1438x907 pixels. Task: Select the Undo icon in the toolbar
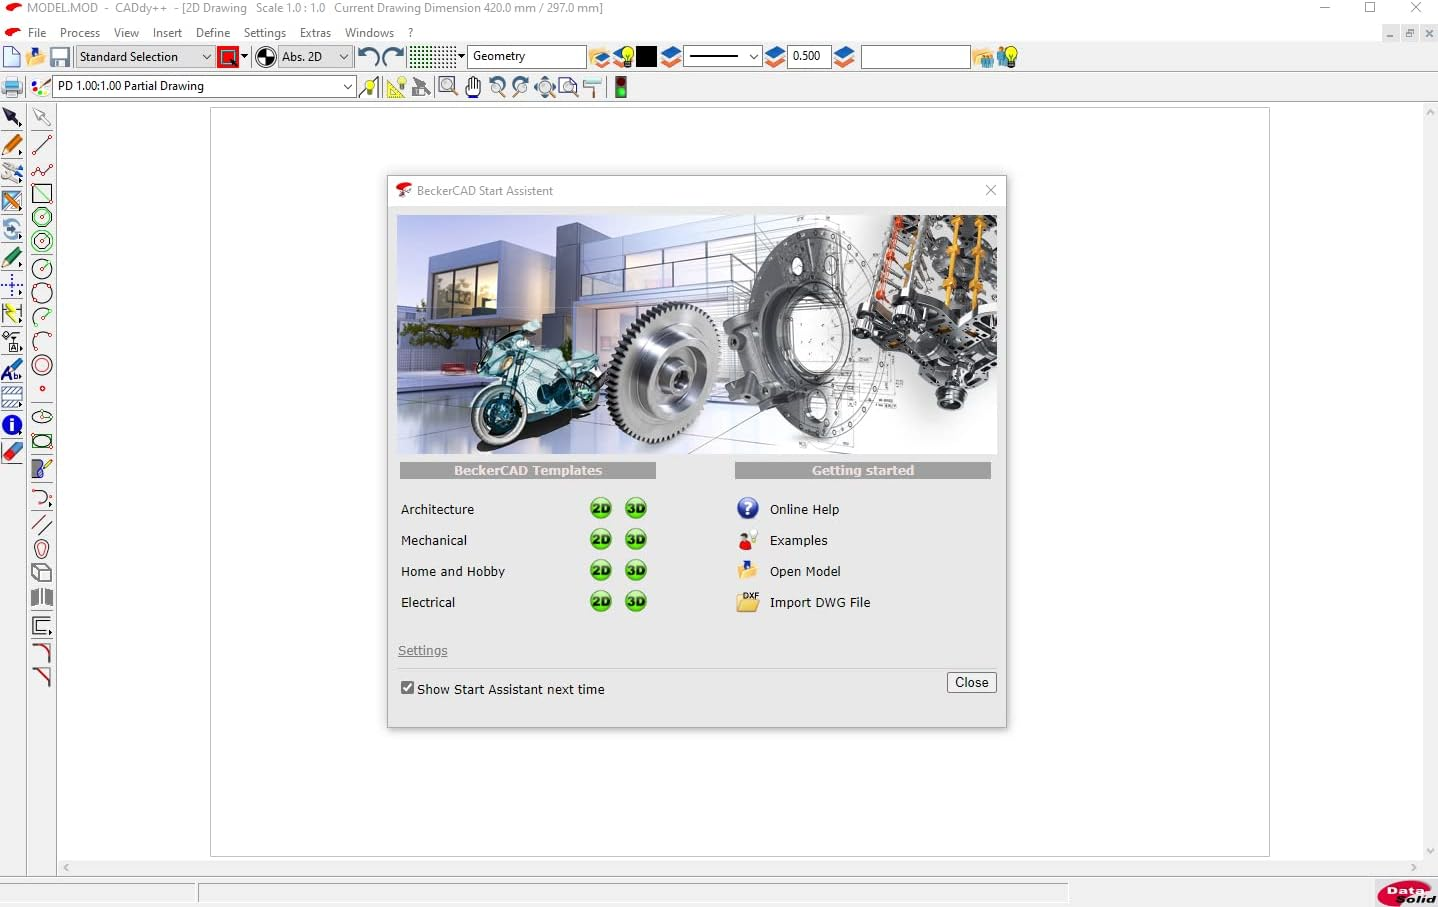click(x=366, y=57)
